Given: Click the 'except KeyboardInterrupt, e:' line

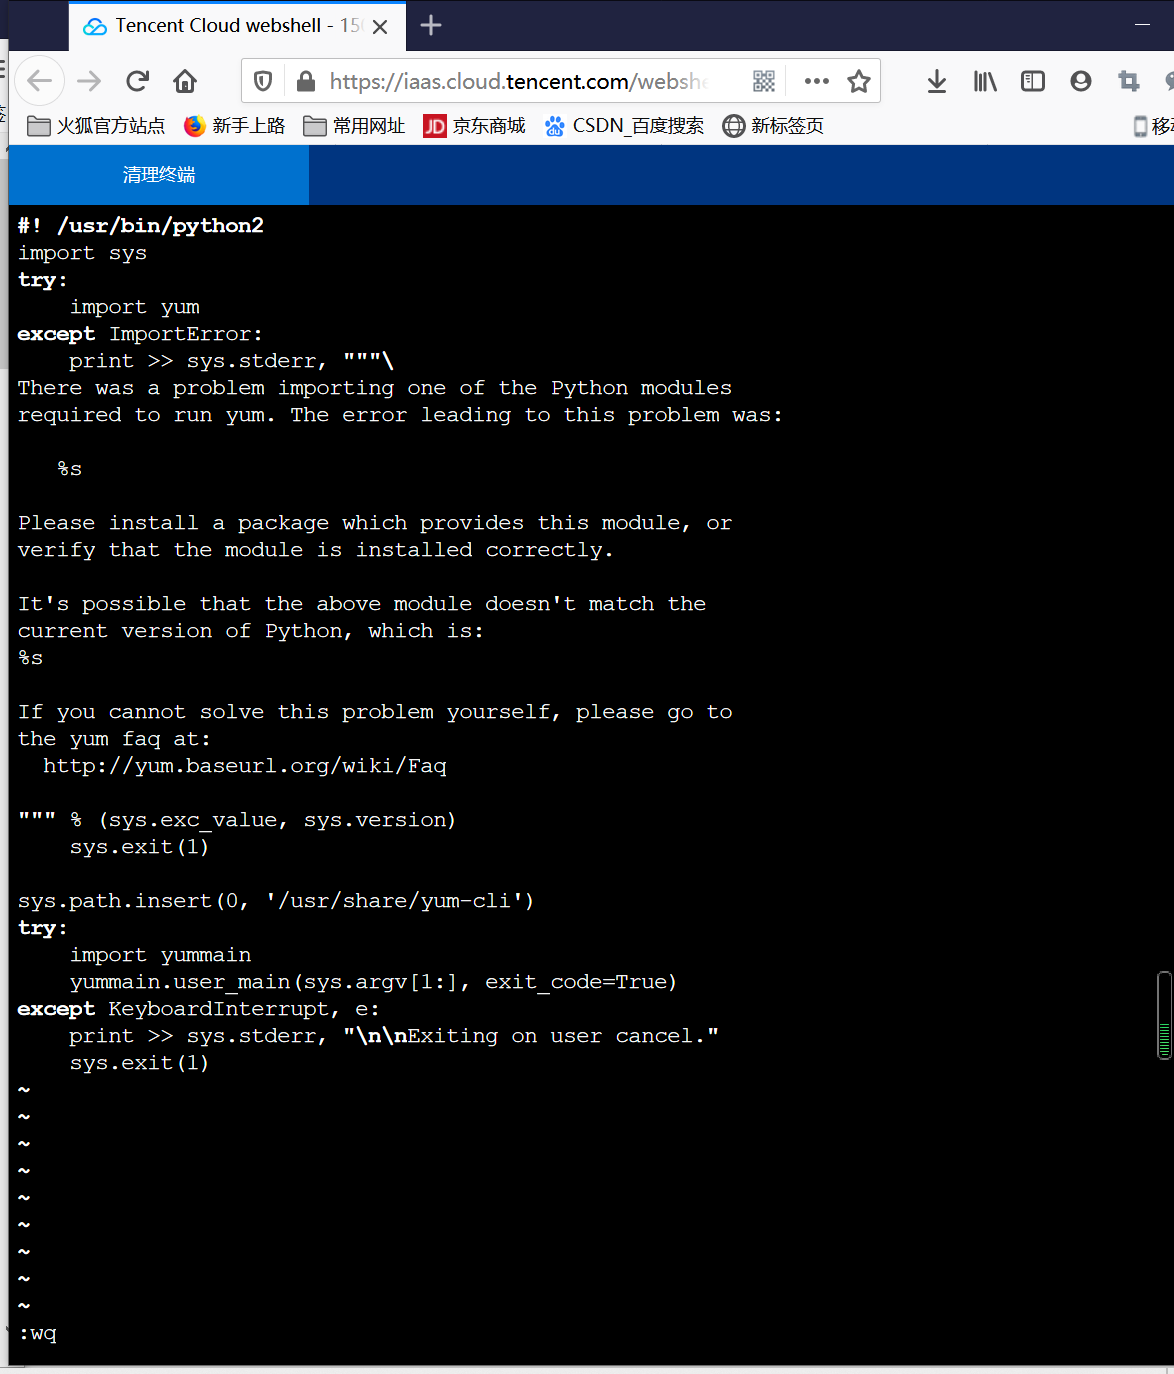Looking at the screenshot, I should pos(198,1009).
